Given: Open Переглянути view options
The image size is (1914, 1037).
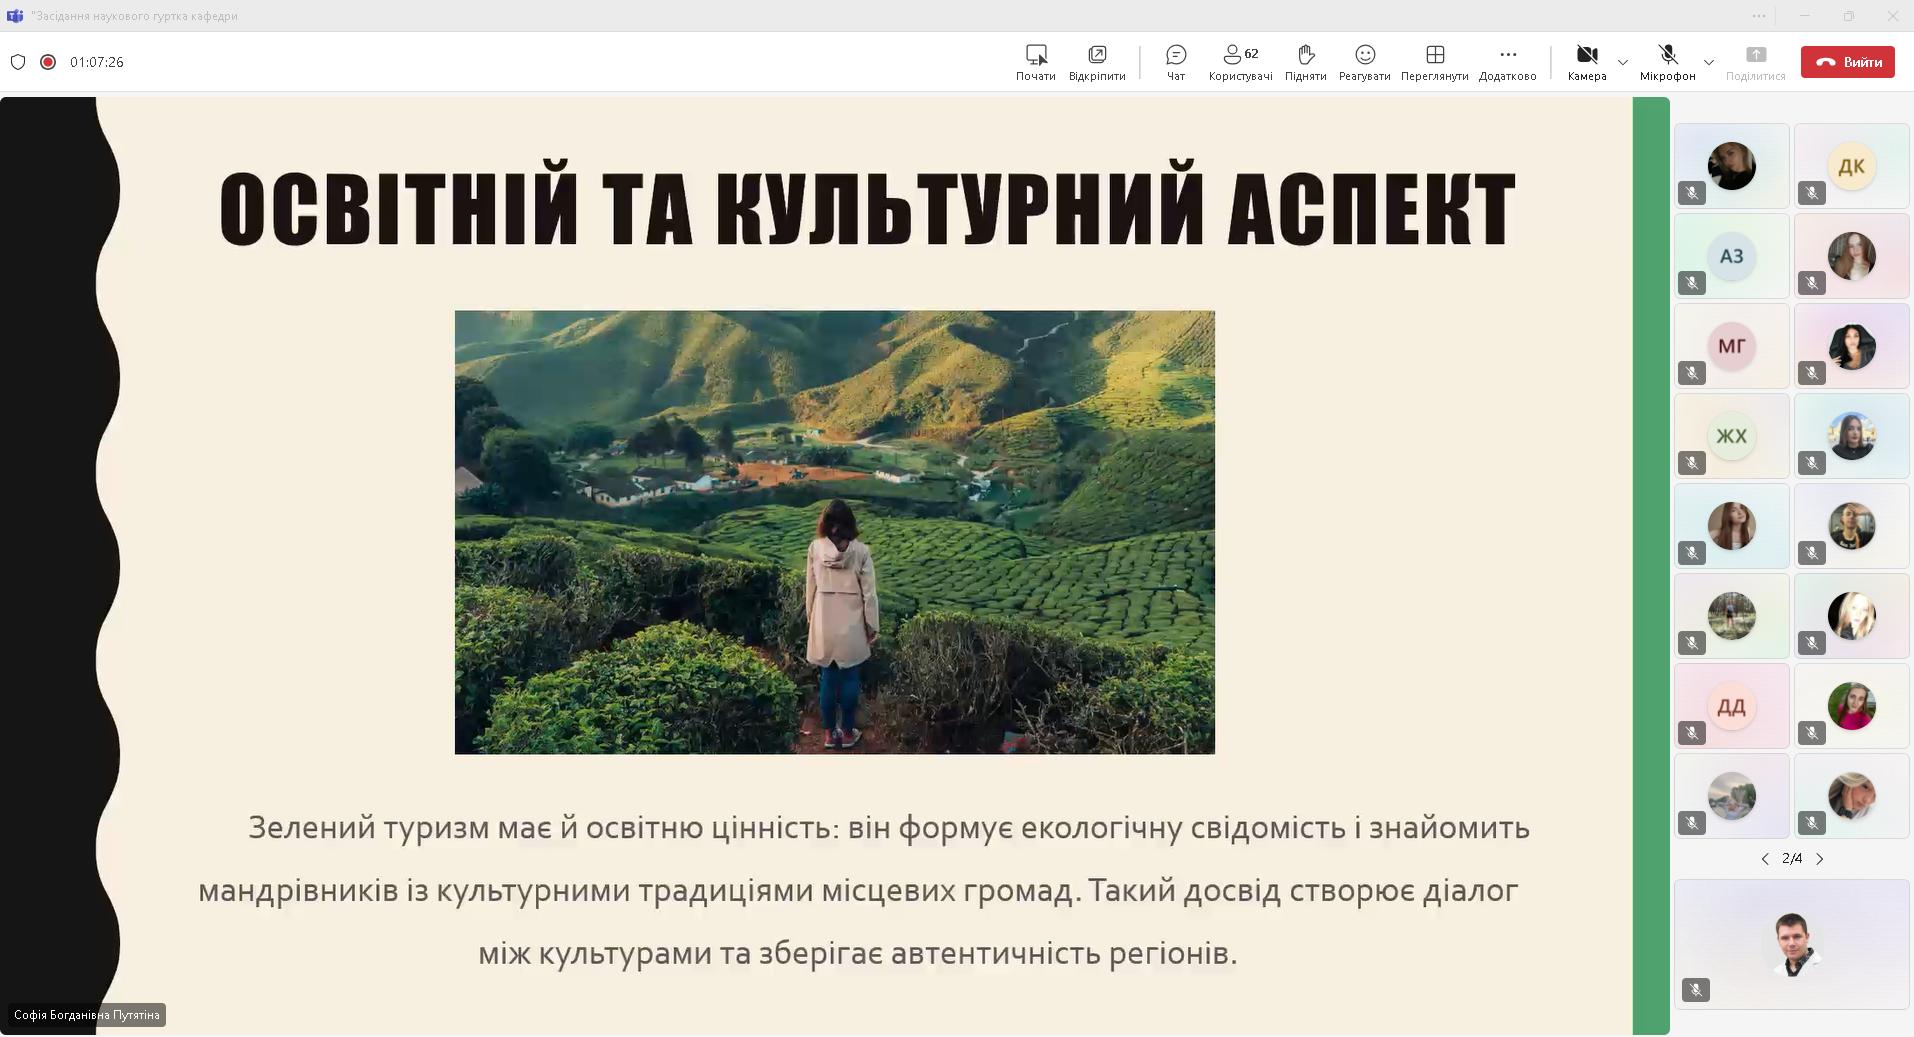Looking at the screenshot, I should coord(1434,62).
